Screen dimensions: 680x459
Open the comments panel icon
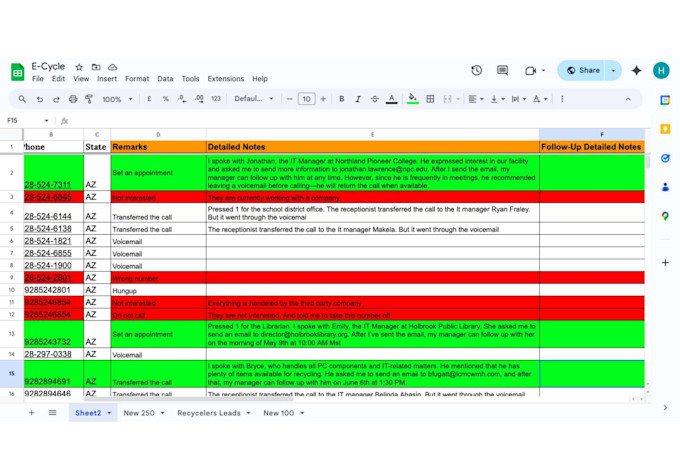[502, 70]
